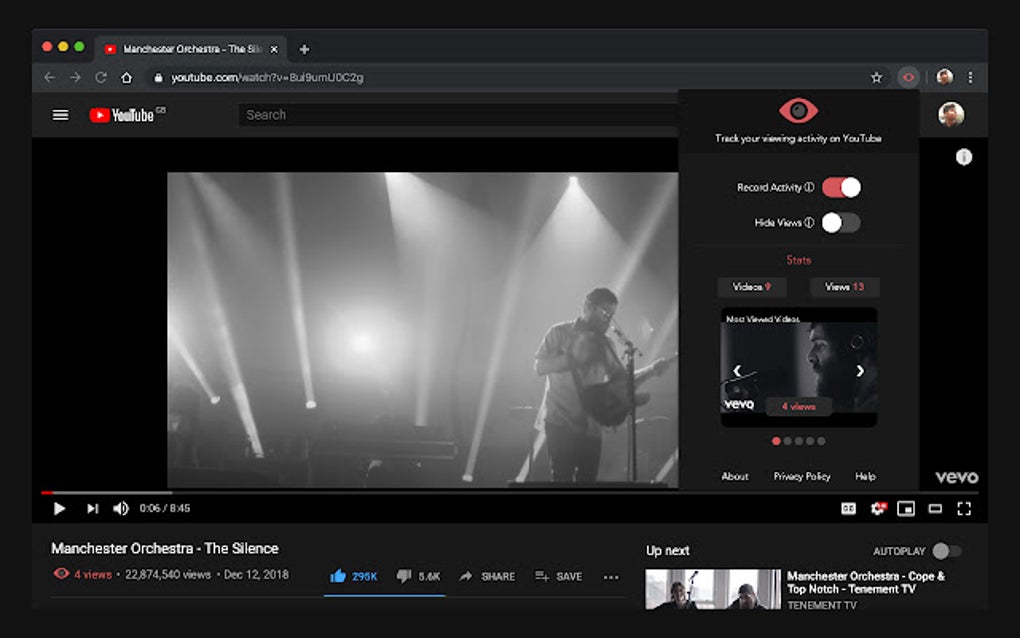Open the YouTube sidebar hamburger menu

pyautogui.click(x=60, y=114)
